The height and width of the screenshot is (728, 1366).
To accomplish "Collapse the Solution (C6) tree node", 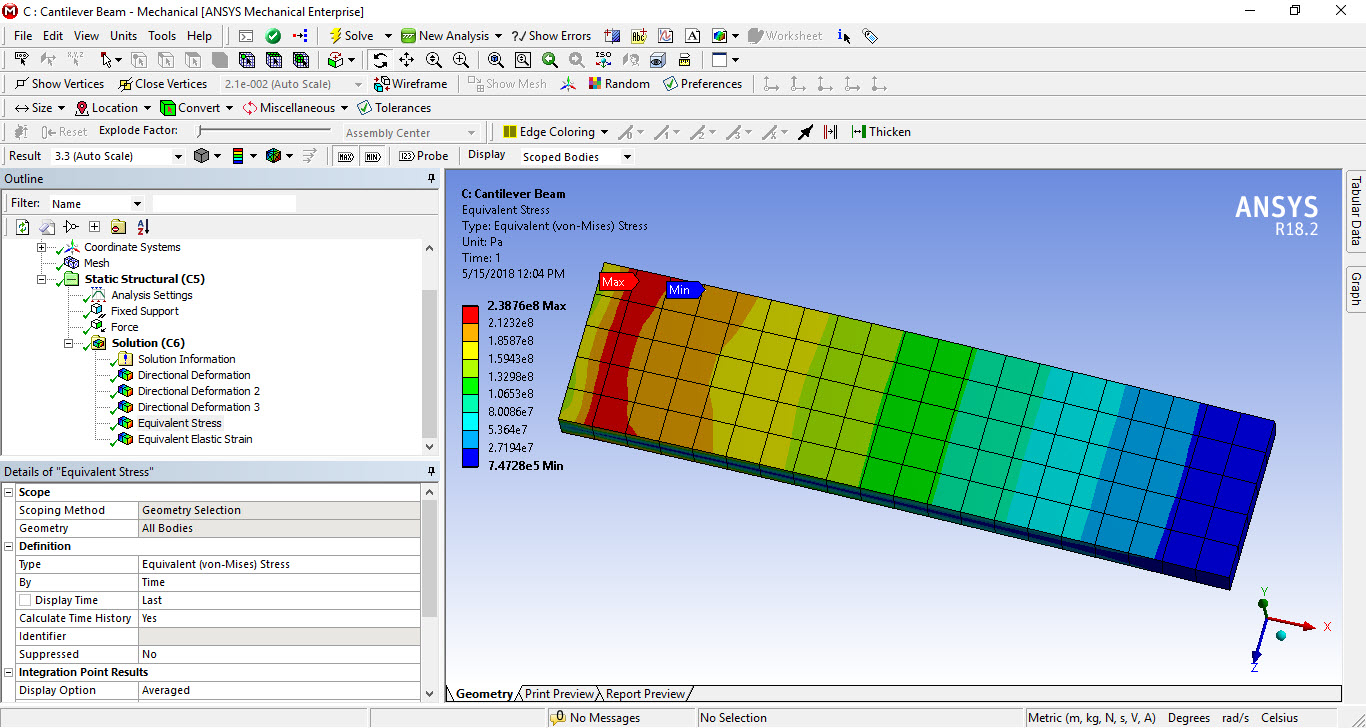I will [x=69, y=343].
